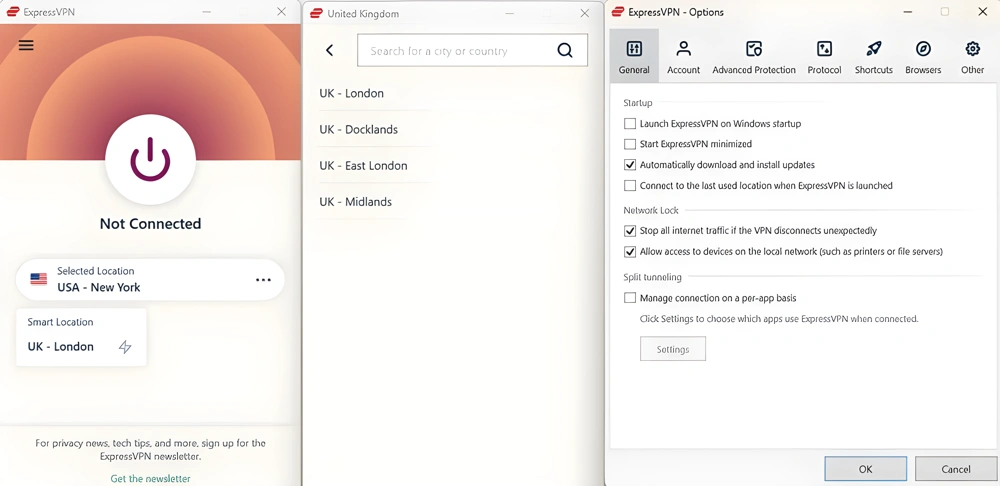The height and width of the screenshot is (486, 1000).
Task: Click the split tunneling Settings button
Action: 673,349
